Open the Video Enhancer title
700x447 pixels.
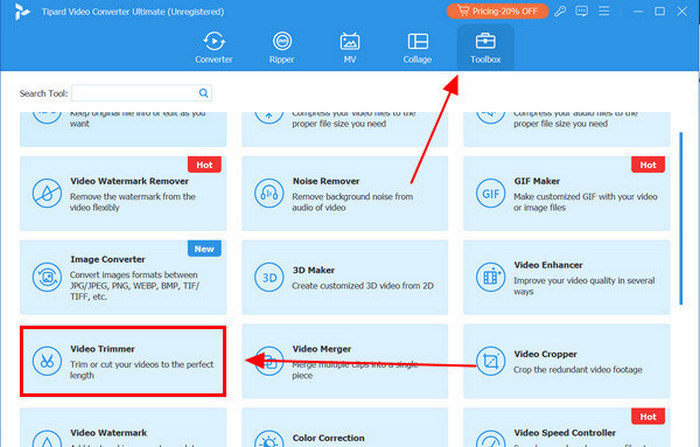(548, 265)
